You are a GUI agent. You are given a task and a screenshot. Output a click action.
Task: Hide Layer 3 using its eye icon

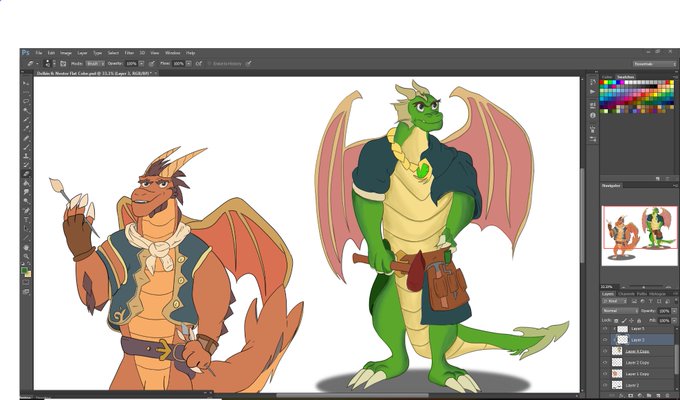point(605,340)
